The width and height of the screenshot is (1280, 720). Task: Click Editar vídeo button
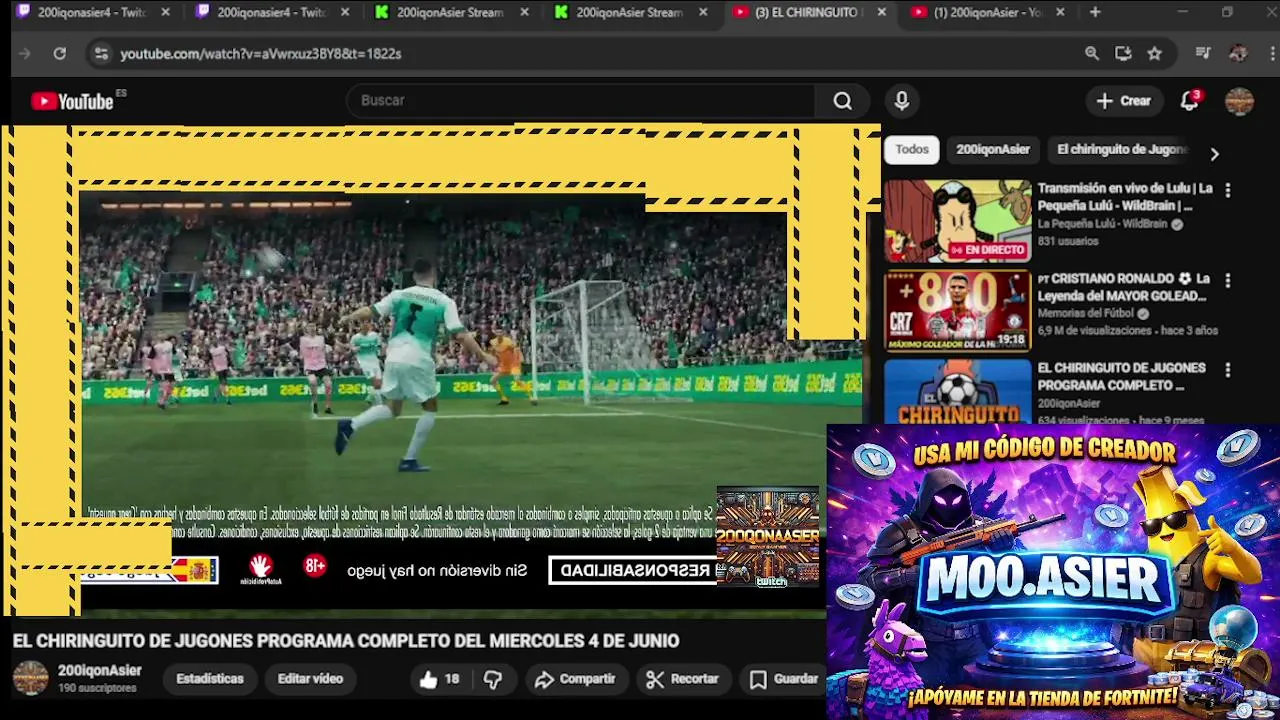[x=310, y=679]
